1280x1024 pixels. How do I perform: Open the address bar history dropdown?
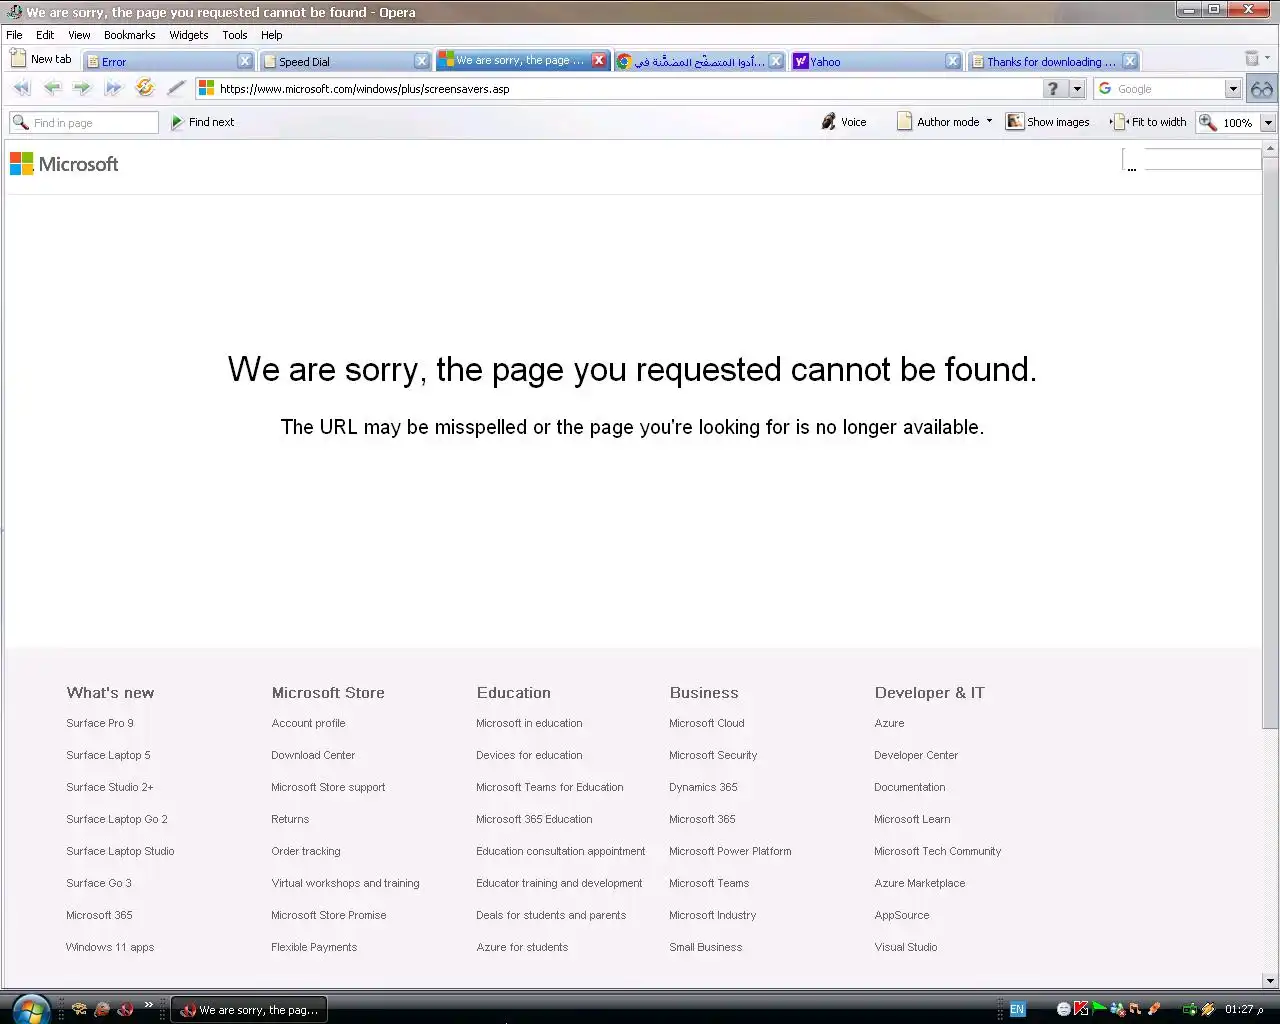click(x=1077, y=89)
